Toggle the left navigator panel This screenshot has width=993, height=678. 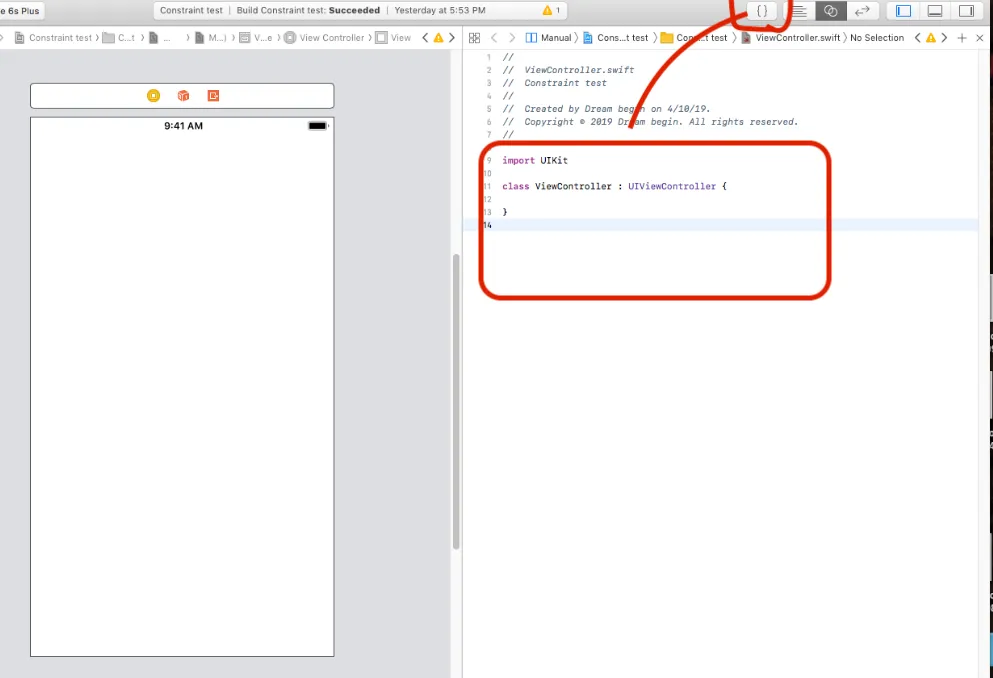point(903,11)
